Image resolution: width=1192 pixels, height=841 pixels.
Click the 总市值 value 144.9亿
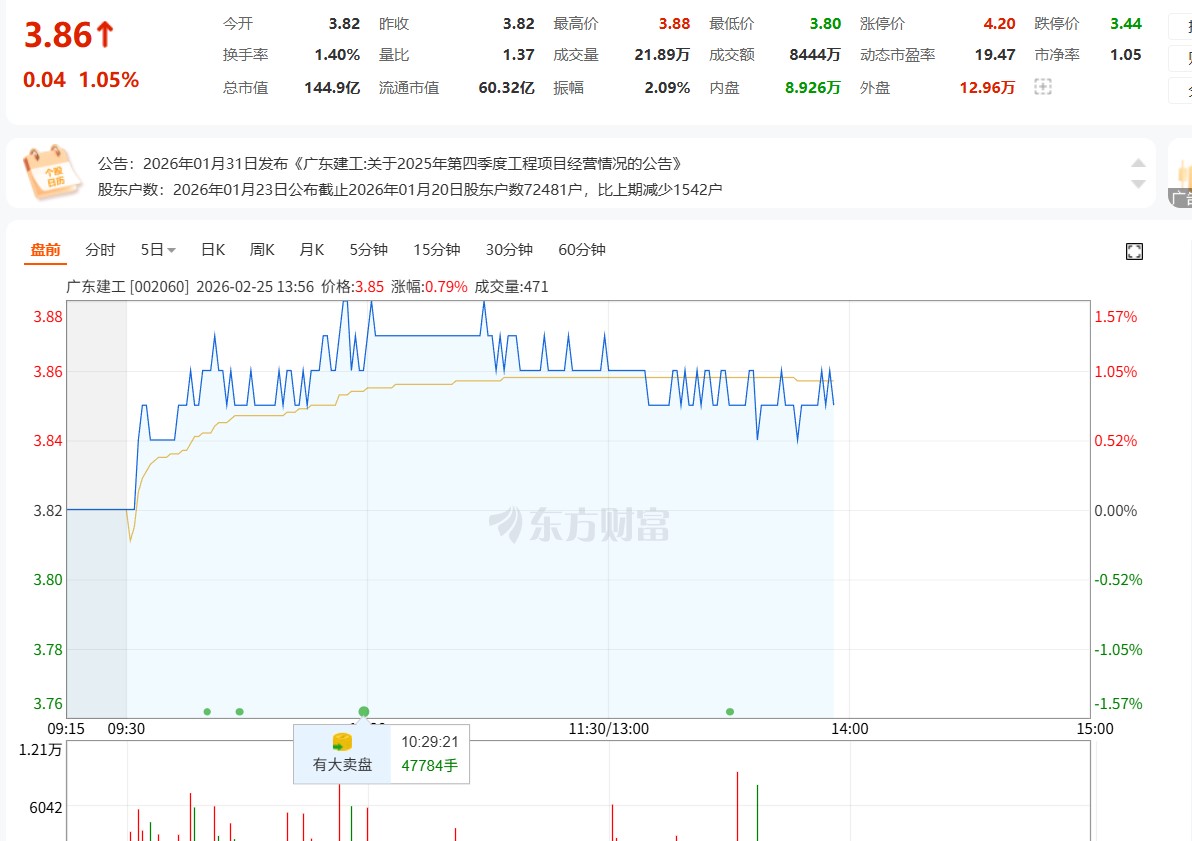click(x=332, y=87)
